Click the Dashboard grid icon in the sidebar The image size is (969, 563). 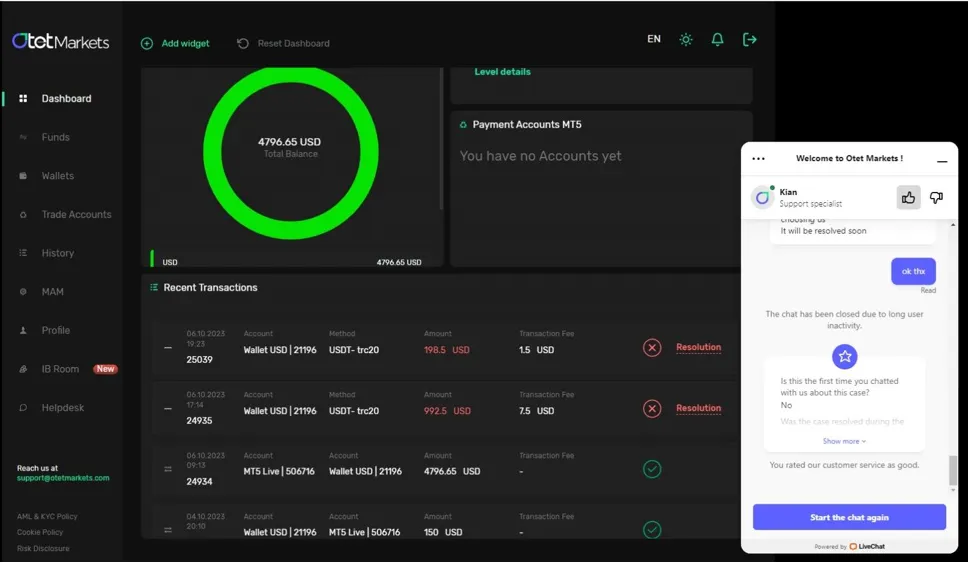click(23, 98)
